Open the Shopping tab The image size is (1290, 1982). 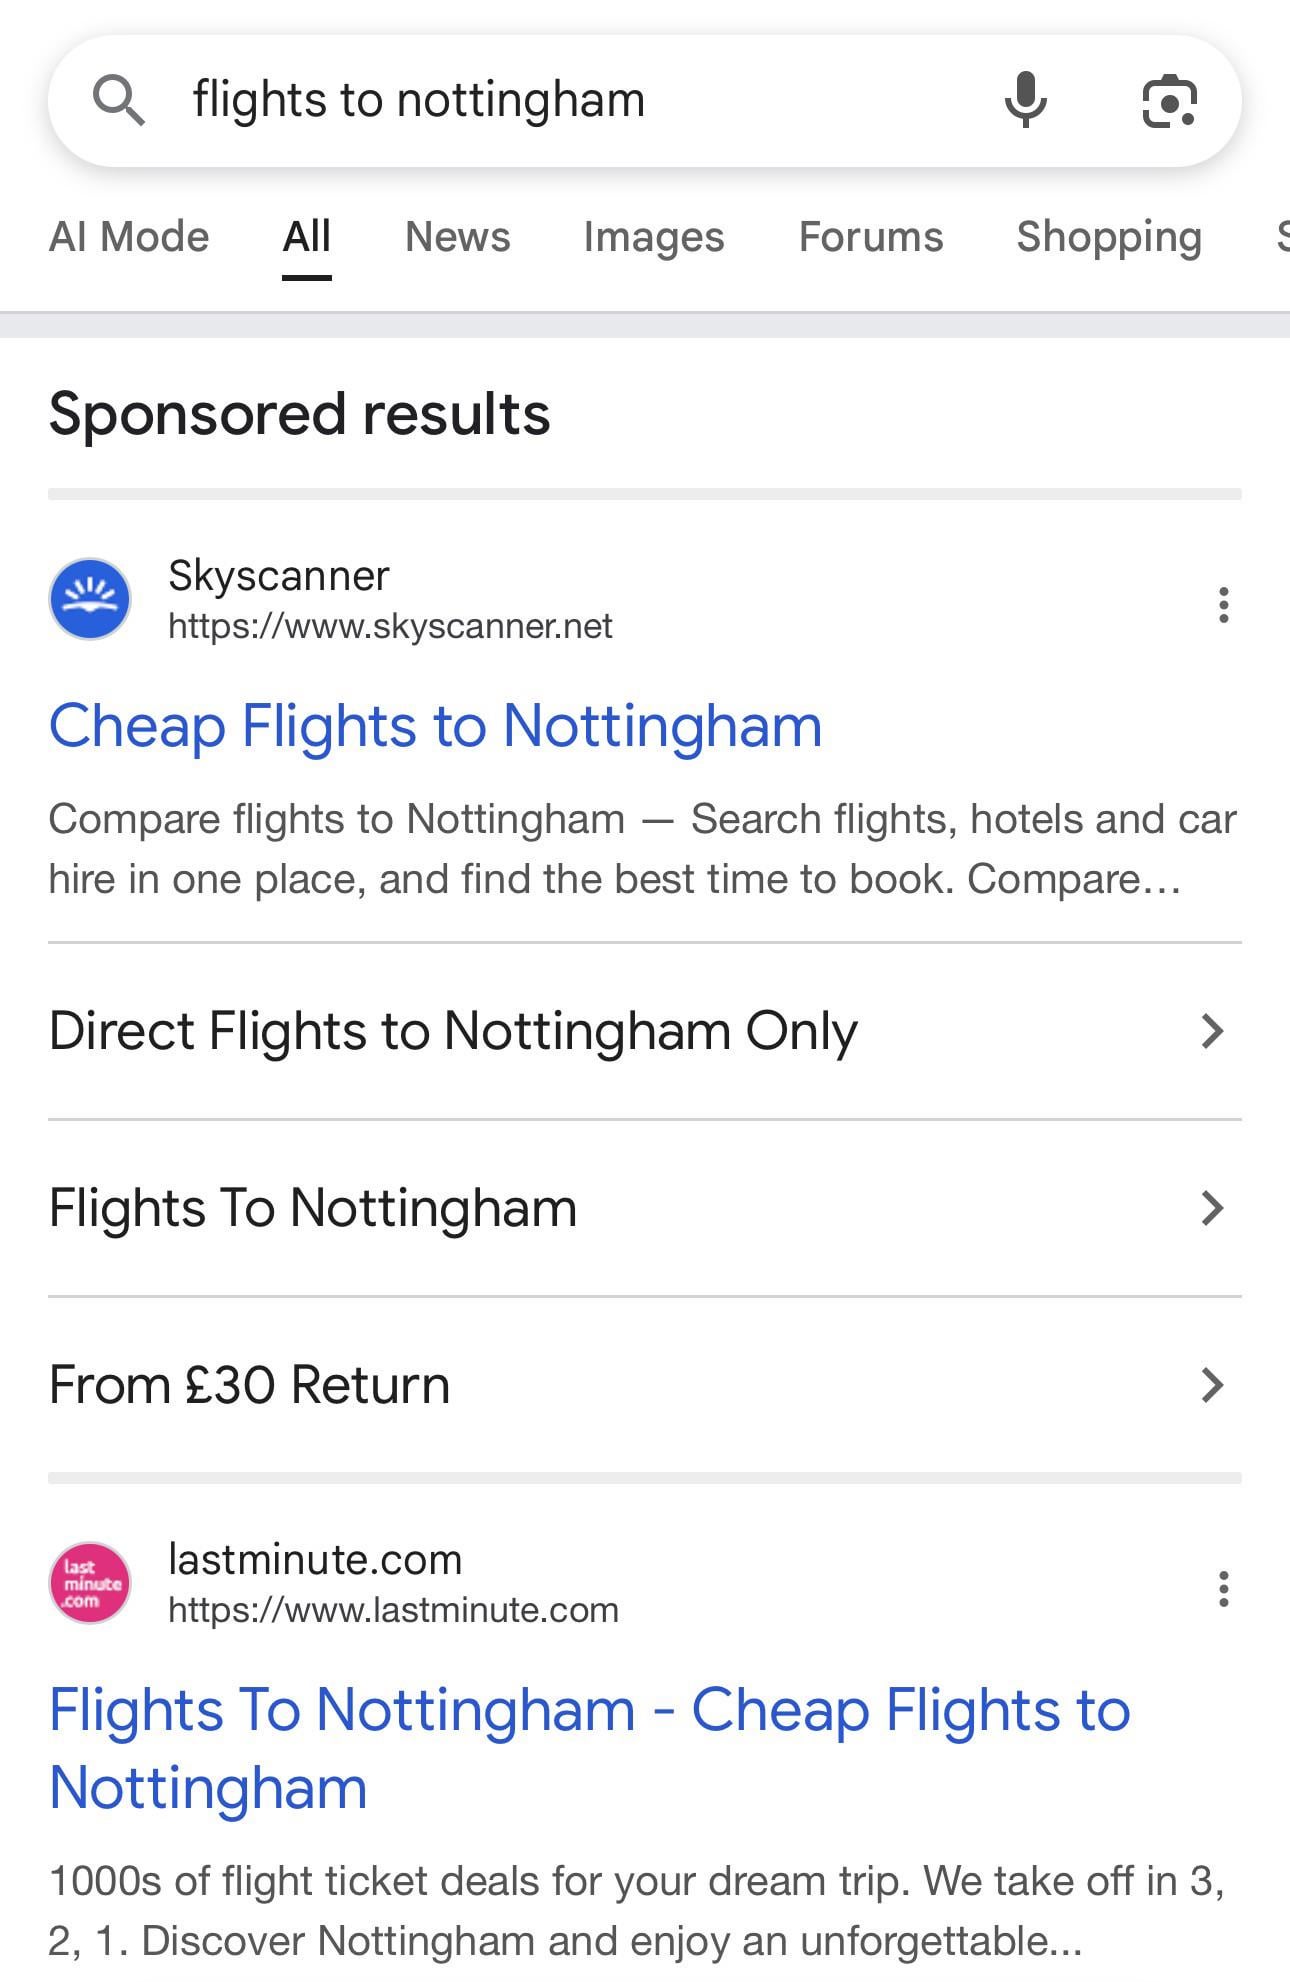(1109, 237)
